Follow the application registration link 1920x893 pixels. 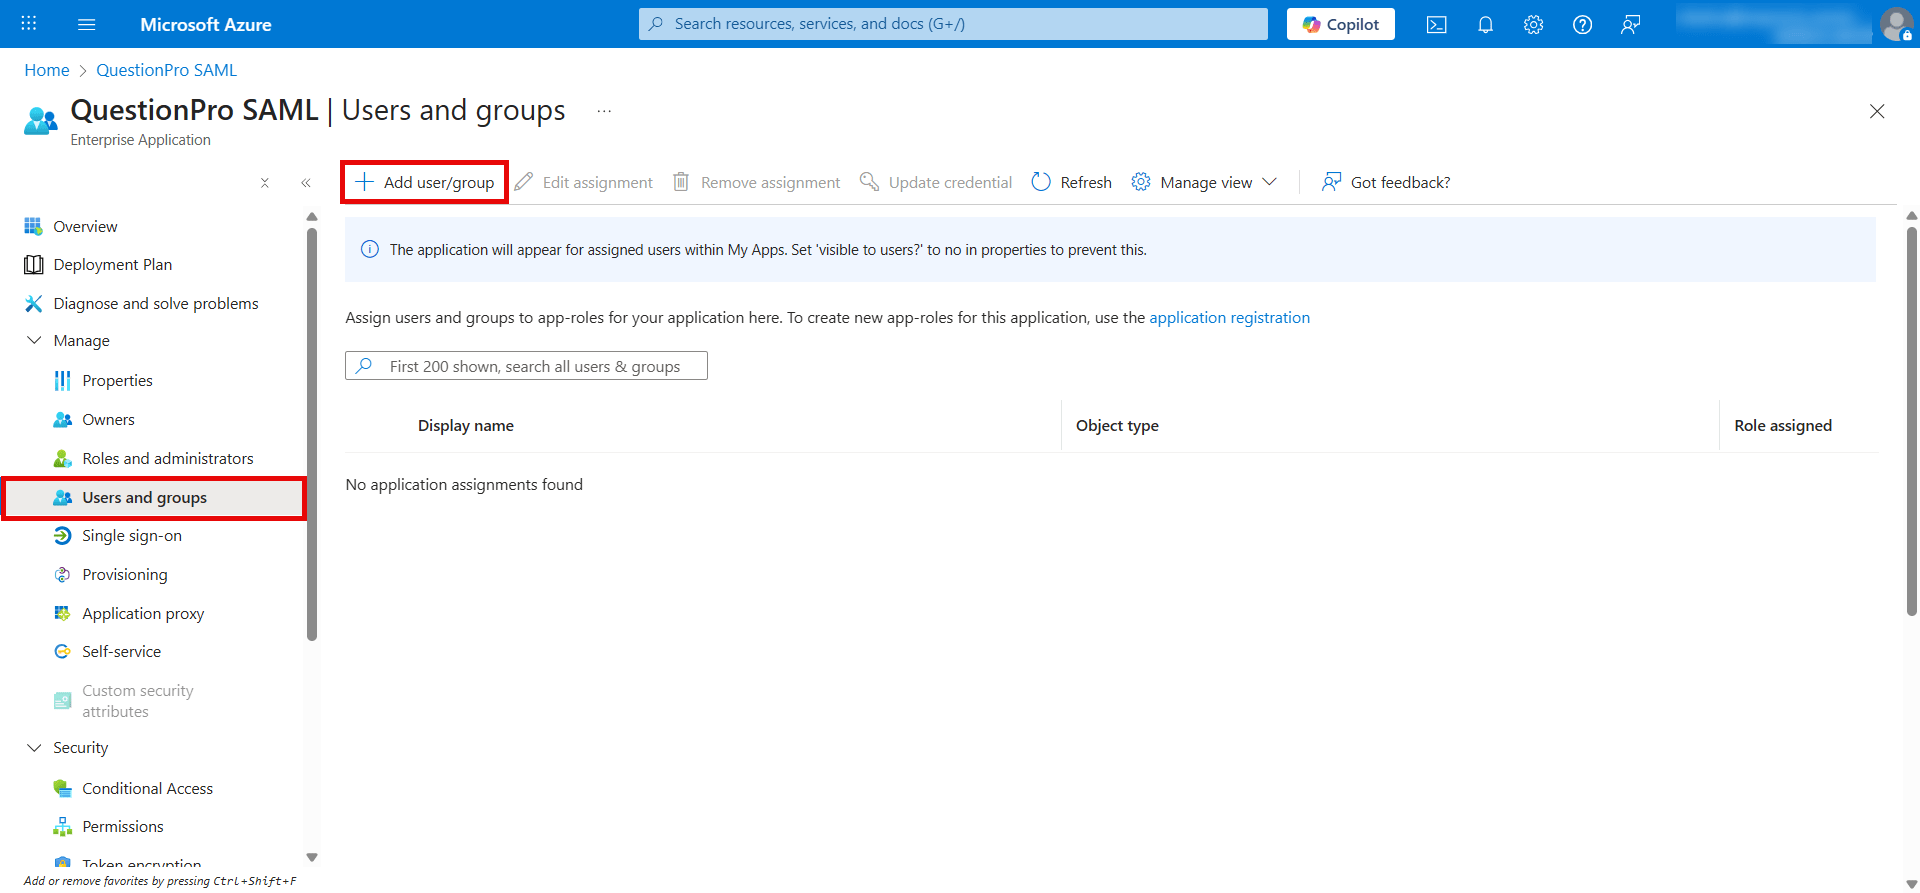[x=1229, y=318]
